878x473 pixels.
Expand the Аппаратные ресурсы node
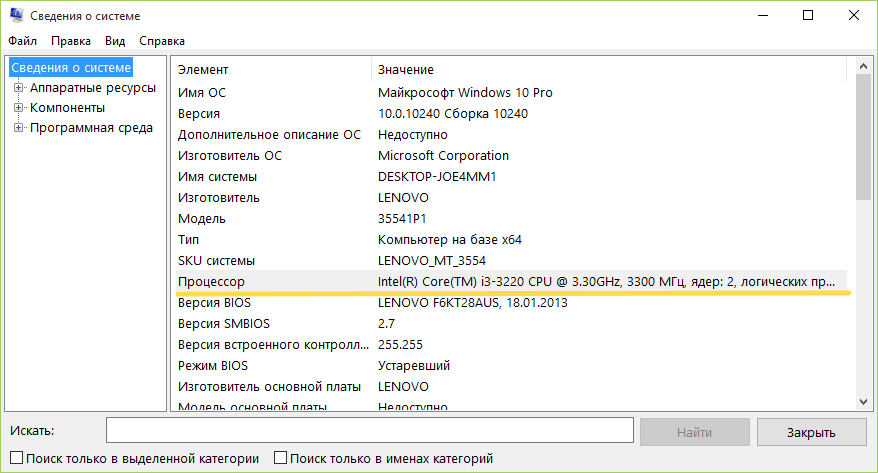pyautogui.click(x=18, y=88)
